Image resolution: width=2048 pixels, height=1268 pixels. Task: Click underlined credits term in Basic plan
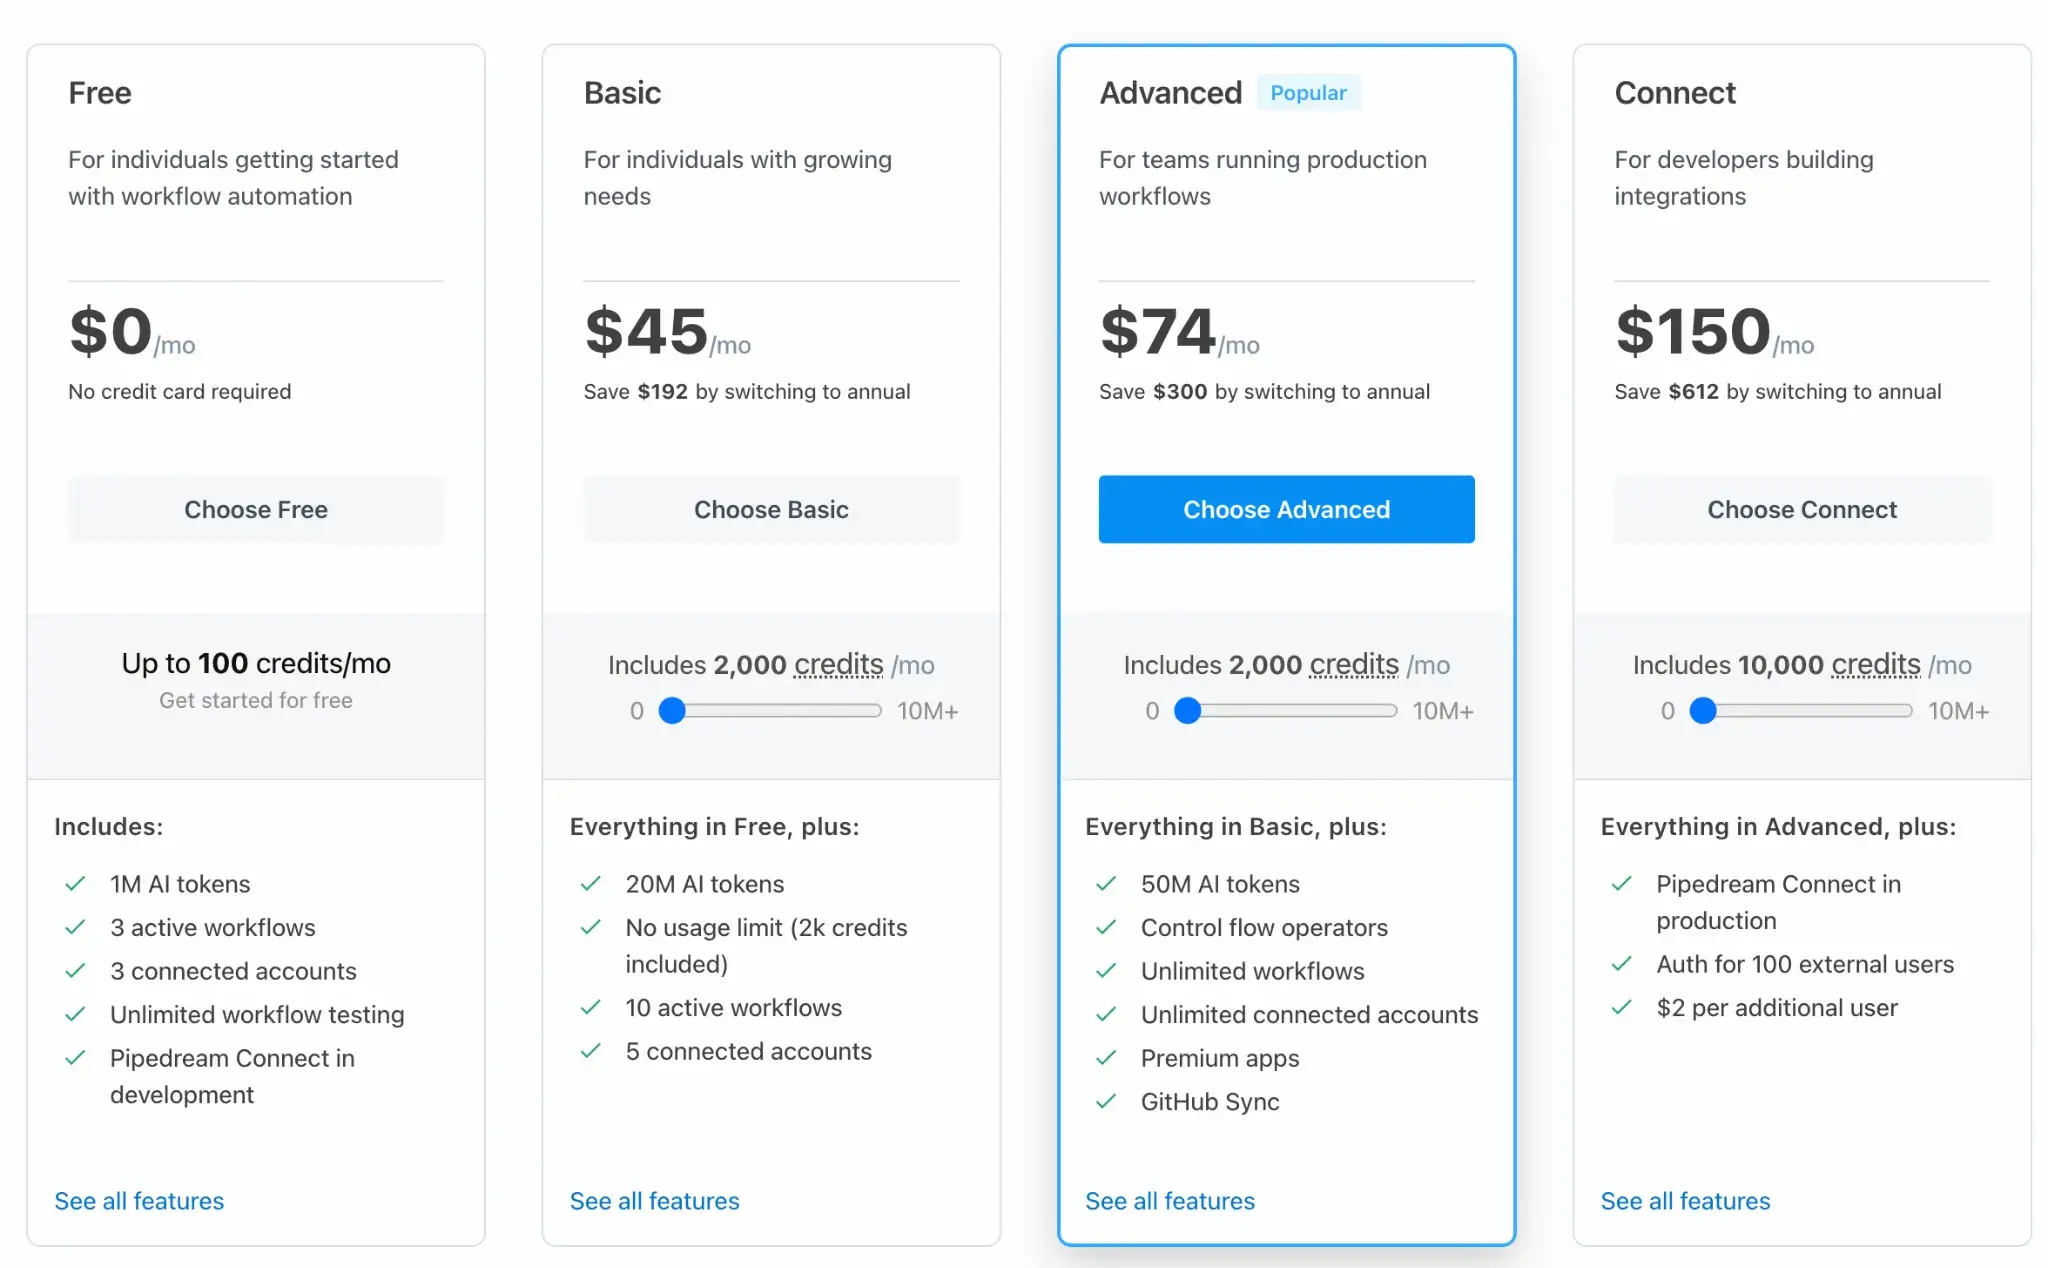coord(838,665)
